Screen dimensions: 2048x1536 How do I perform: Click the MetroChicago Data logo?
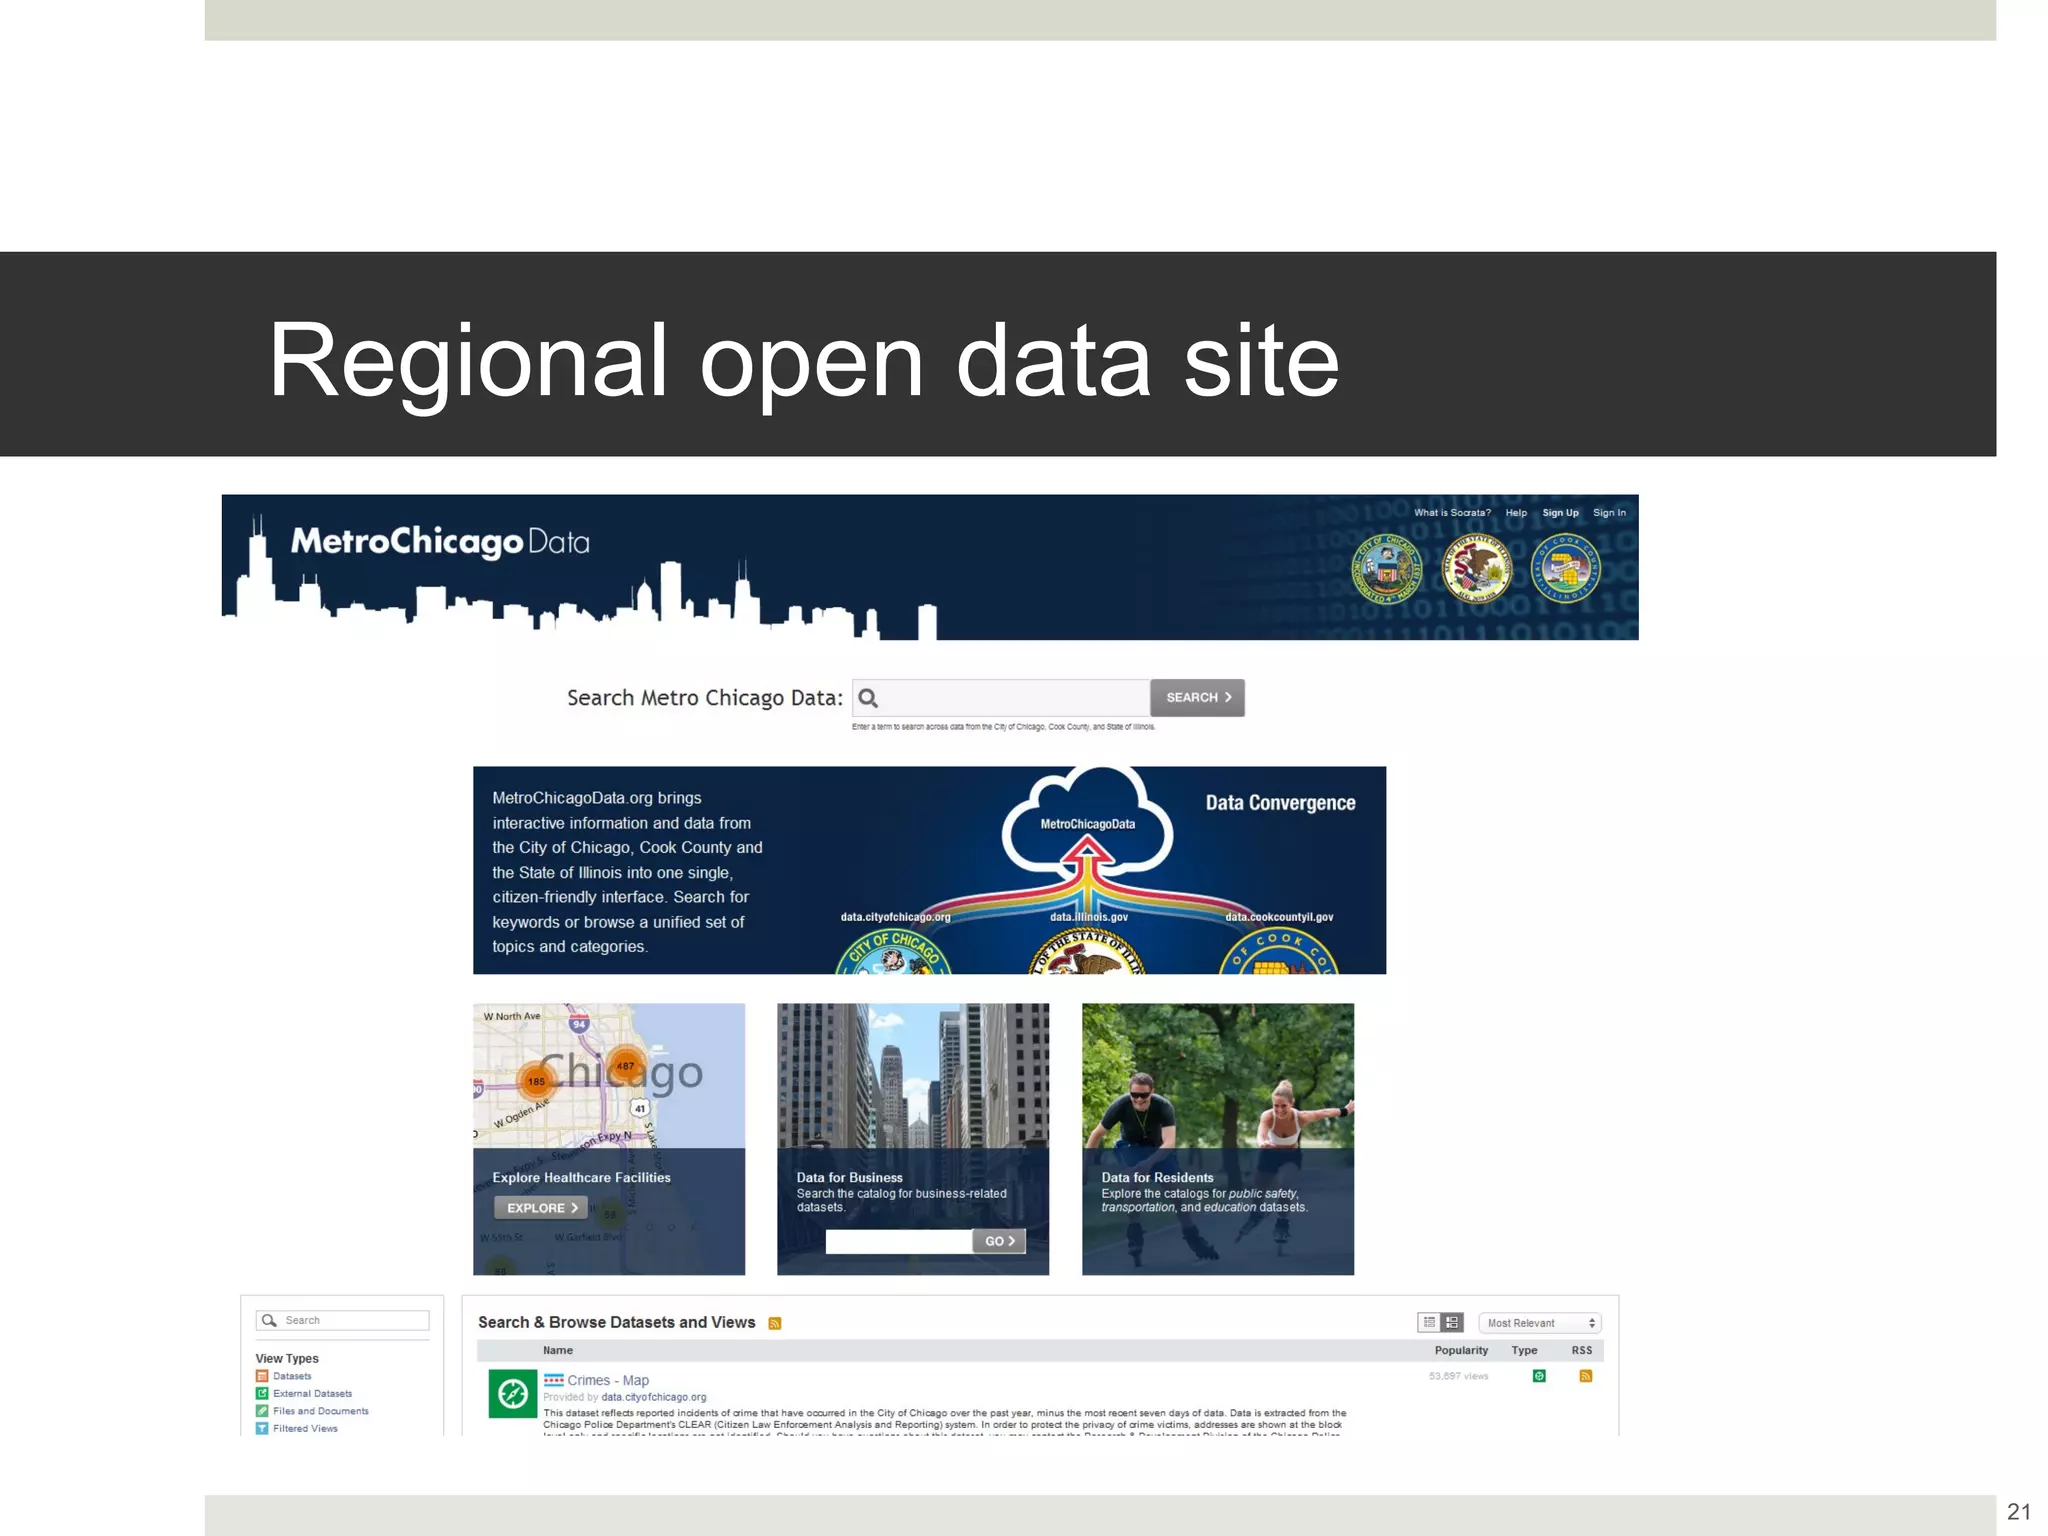440,542
